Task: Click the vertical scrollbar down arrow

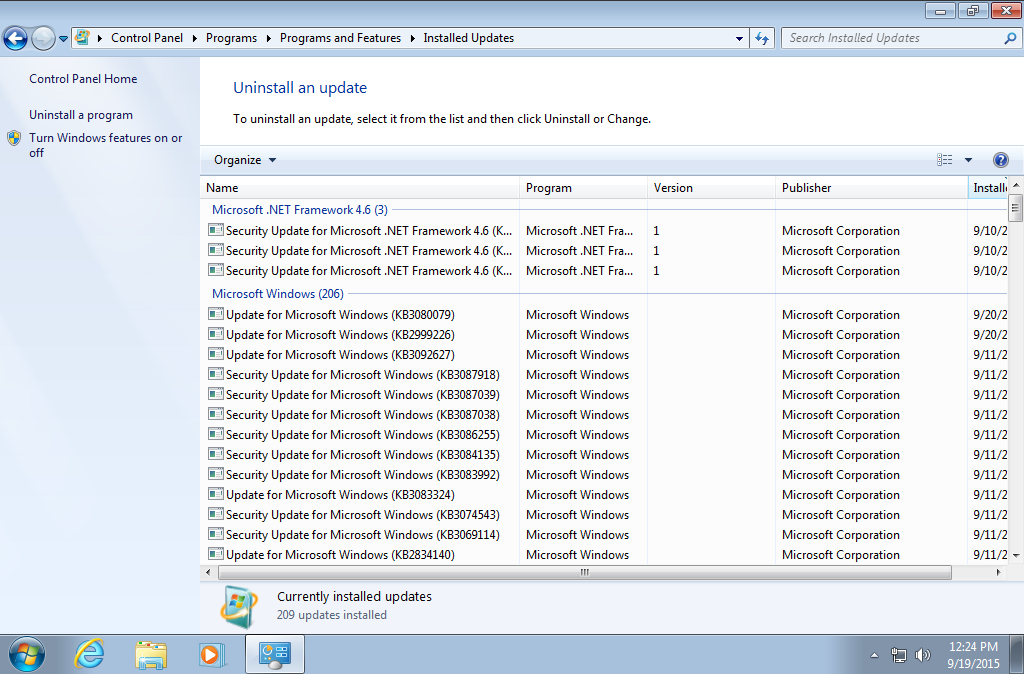Action: 1016,556
